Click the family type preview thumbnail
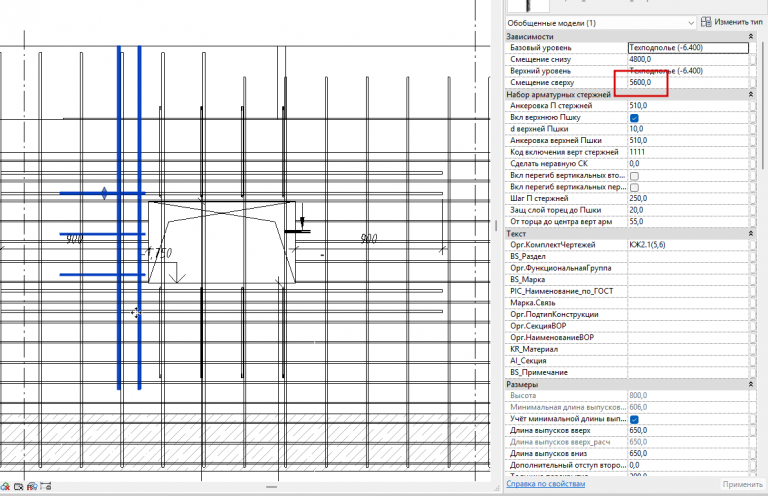768x496 pixels. point(528,5)
